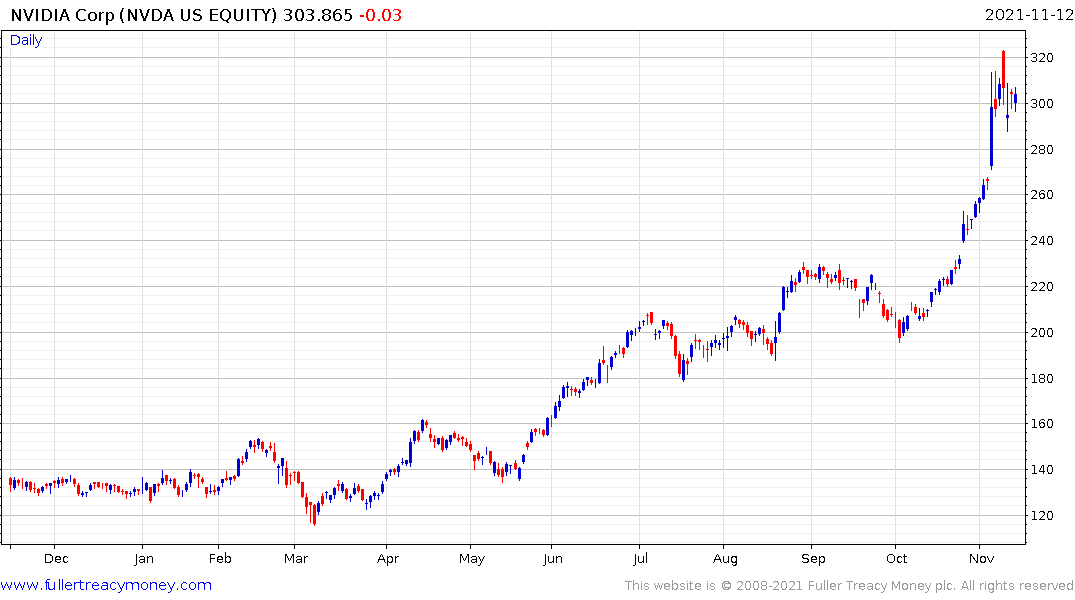Viewport: 1075px width, 600px height.
Task: Click the Dec label on time axis
Action: pyautogui.click(x=56, y=559)
